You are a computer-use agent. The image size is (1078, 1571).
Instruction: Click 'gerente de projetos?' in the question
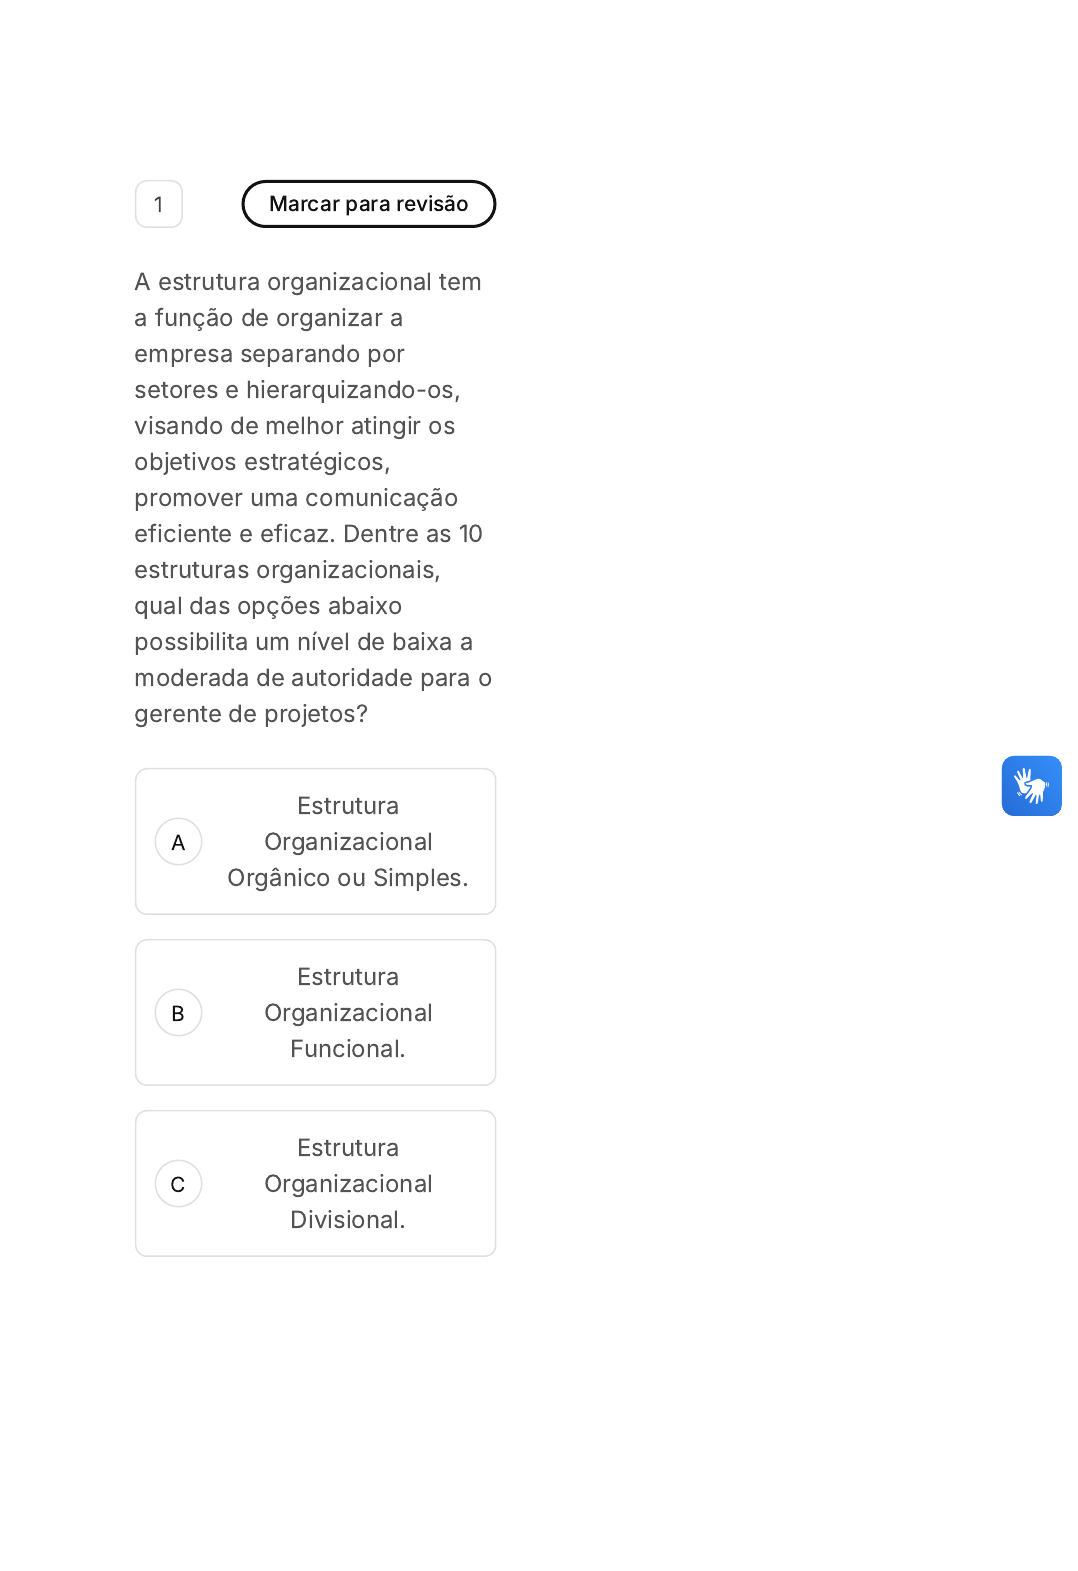pos(251,714)
